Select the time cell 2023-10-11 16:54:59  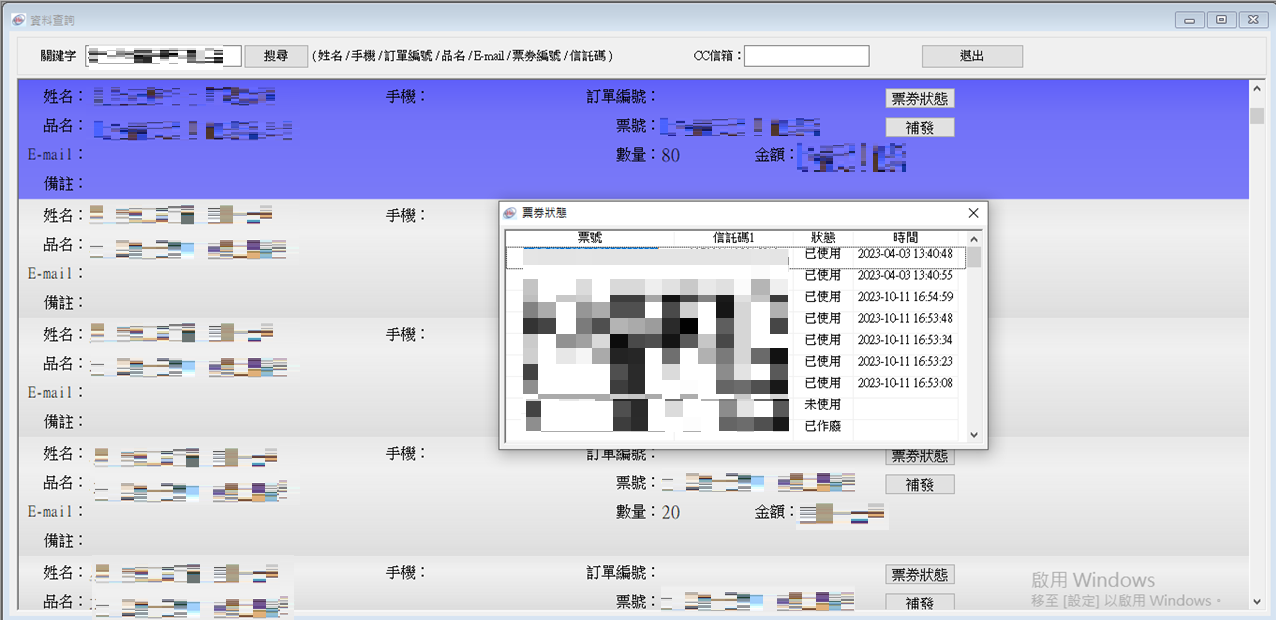coord(906,297)
